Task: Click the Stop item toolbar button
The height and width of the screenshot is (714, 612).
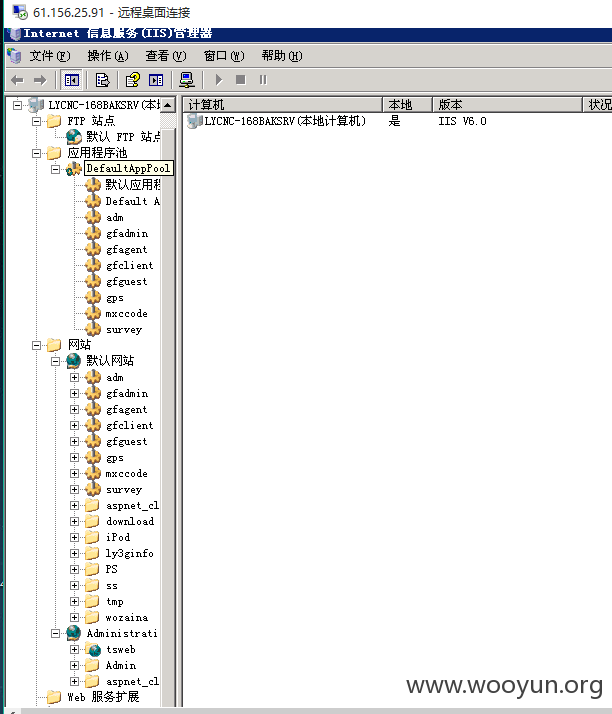Action: click(x=241, y=80)
